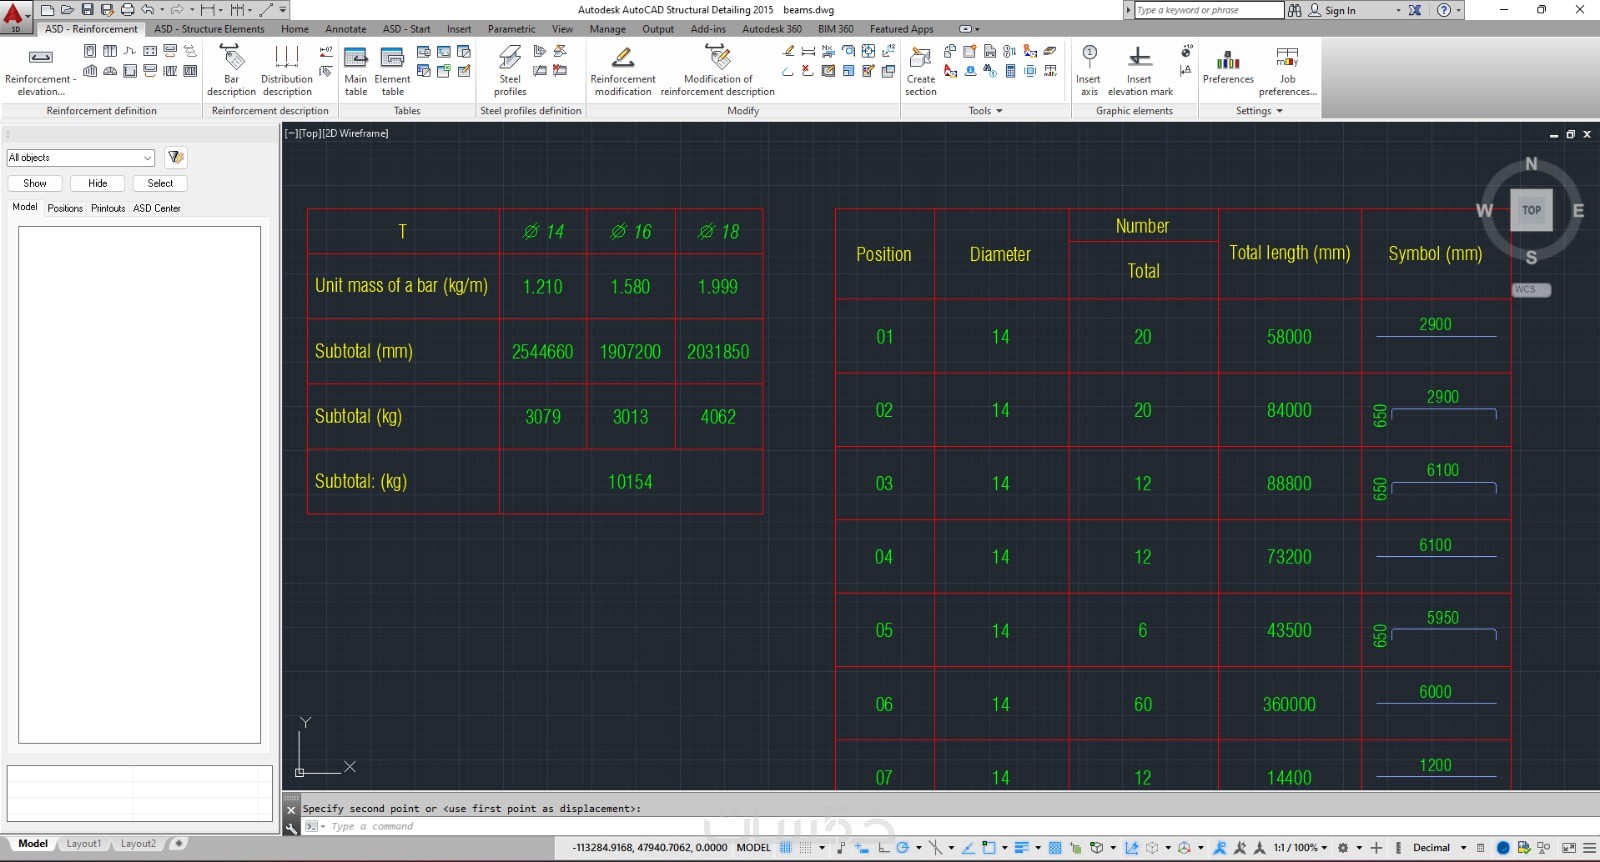This screenshot has width=1600, height=862.
Task: Open the status bar customization menu icon
Action: [1589, 848]
